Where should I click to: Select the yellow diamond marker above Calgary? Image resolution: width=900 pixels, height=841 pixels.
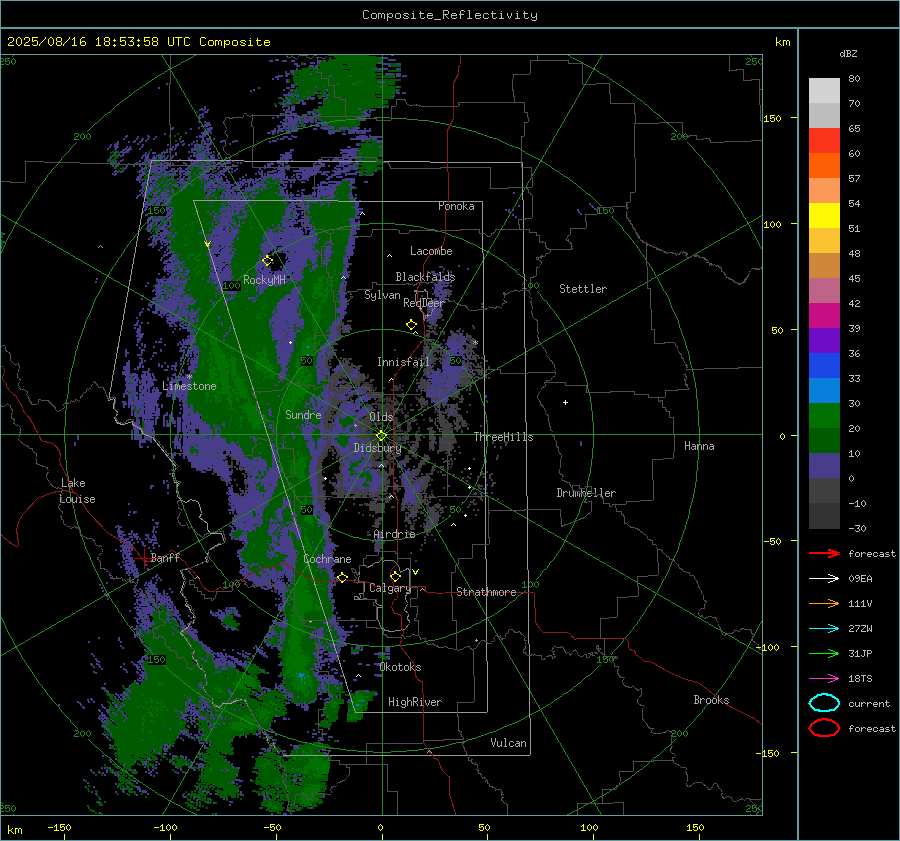click(x=395, y=576)
